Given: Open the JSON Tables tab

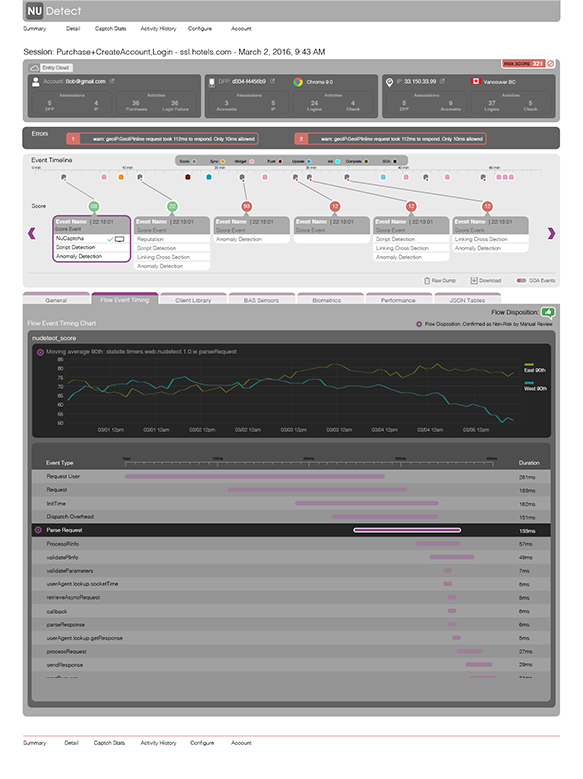Looking at the screenshot, I should click(x=467, y=298).
